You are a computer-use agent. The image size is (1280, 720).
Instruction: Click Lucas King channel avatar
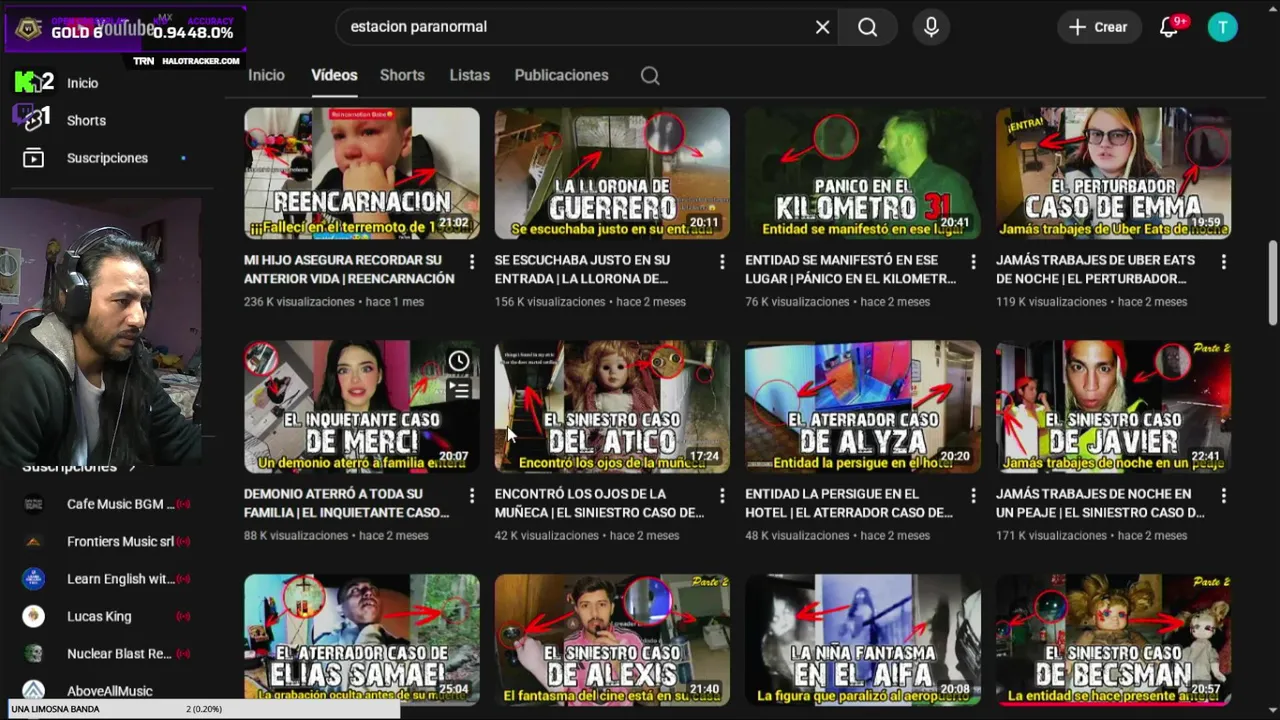pyautogui.click(x=34, y=616)
